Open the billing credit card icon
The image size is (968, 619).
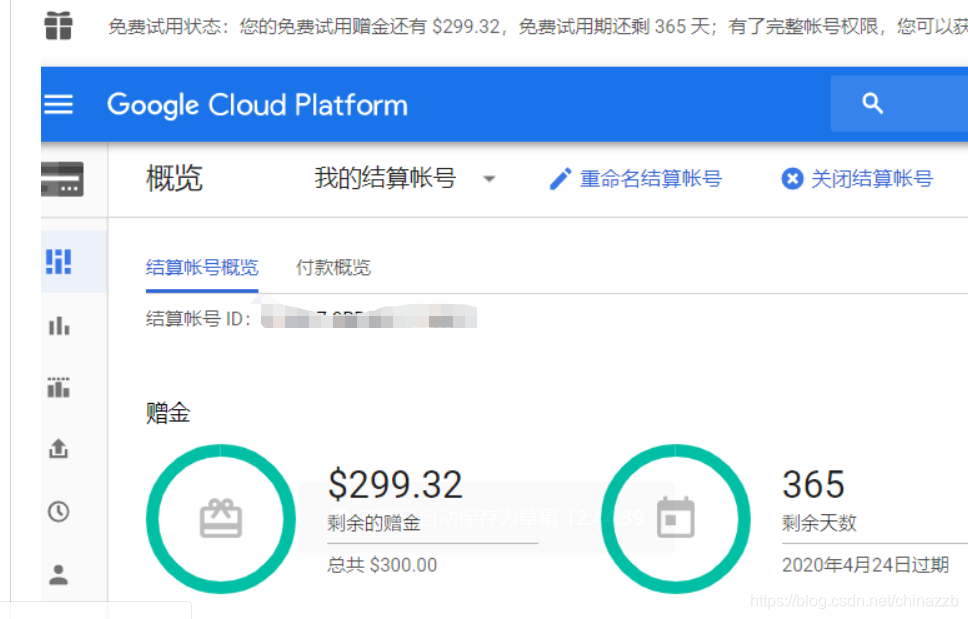click(x=62, y=179)
